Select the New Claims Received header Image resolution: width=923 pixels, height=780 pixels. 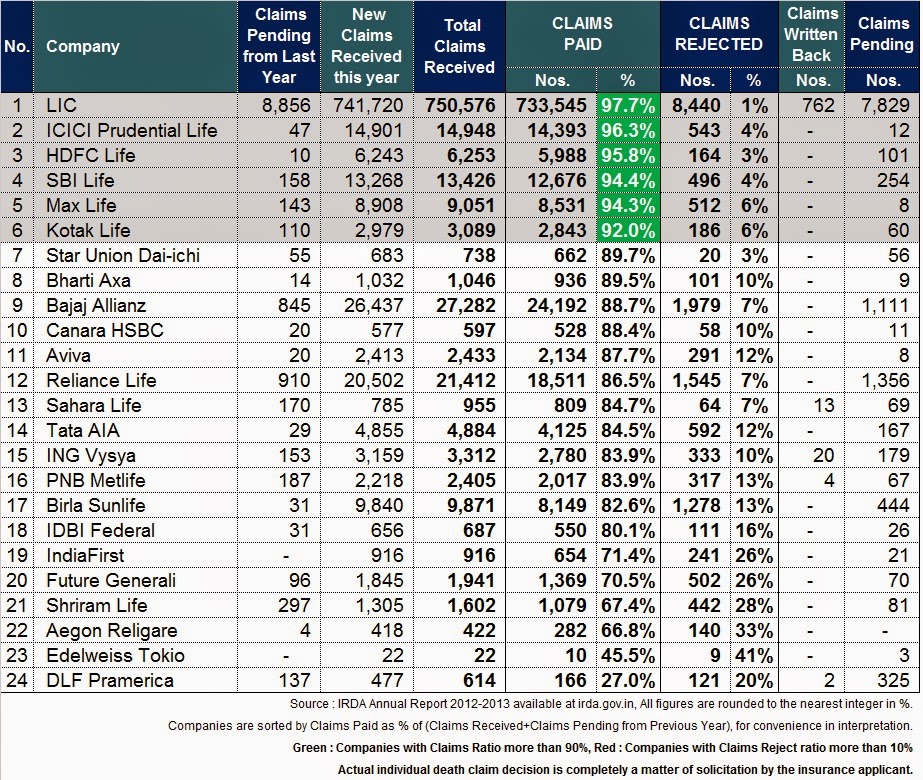(x=366, y=46)
